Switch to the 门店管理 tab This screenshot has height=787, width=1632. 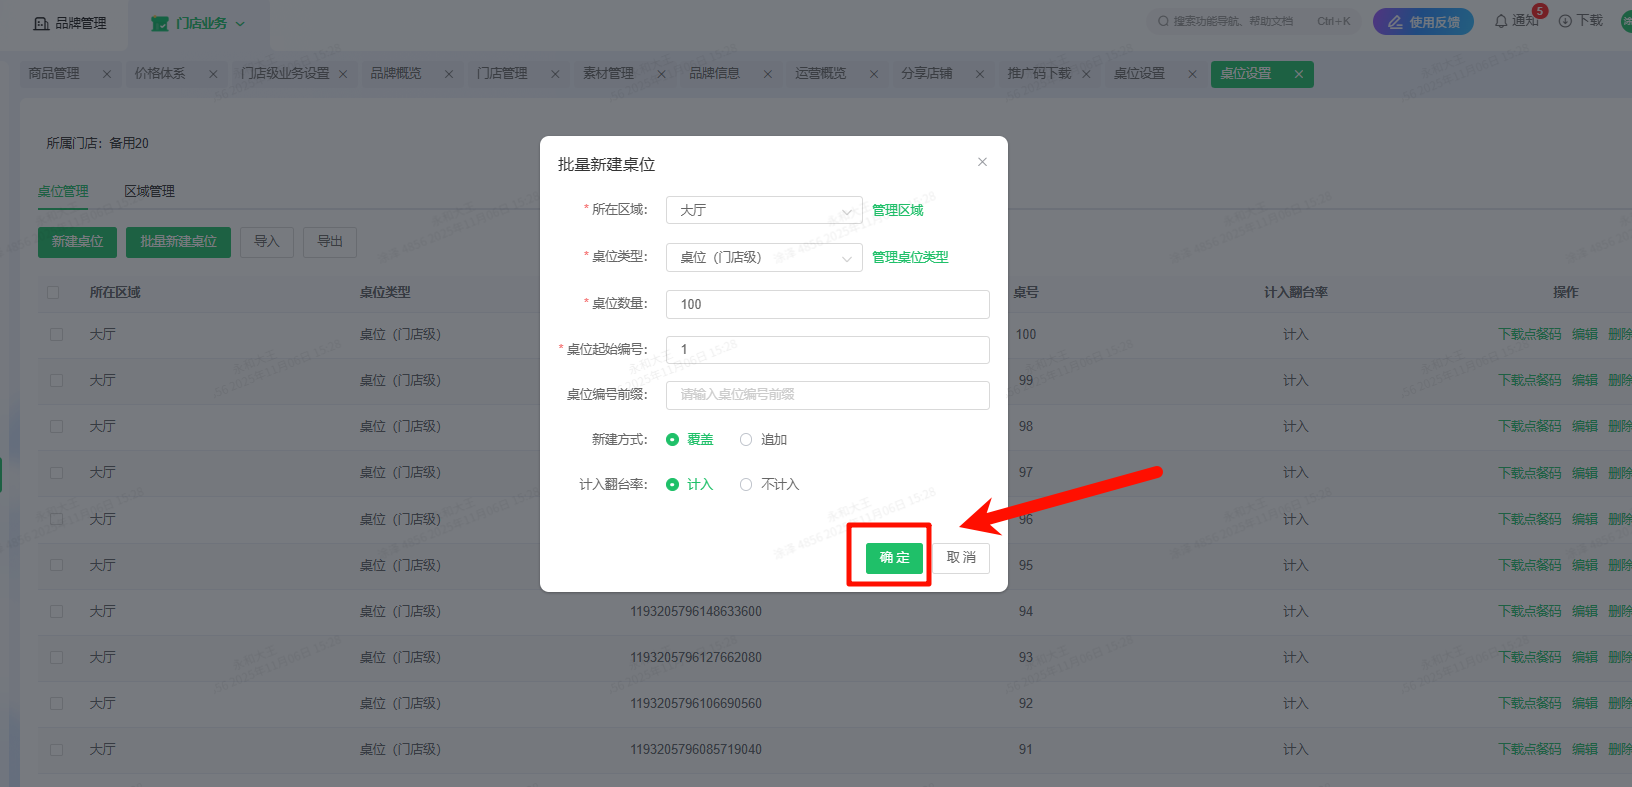coord(502,74)
